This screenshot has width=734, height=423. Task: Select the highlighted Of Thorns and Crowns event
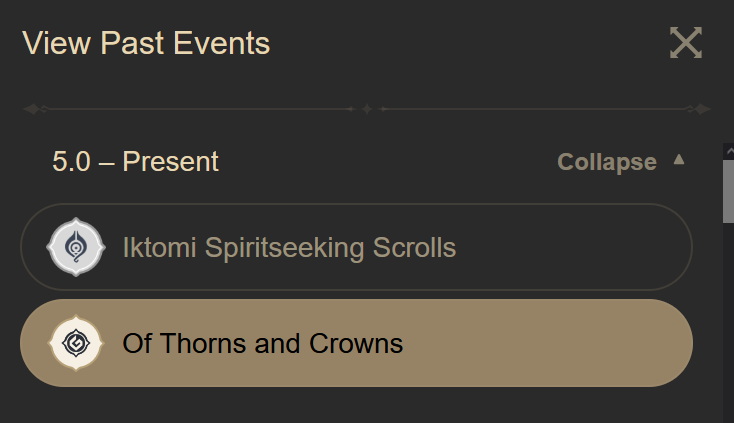pos(356,343)
